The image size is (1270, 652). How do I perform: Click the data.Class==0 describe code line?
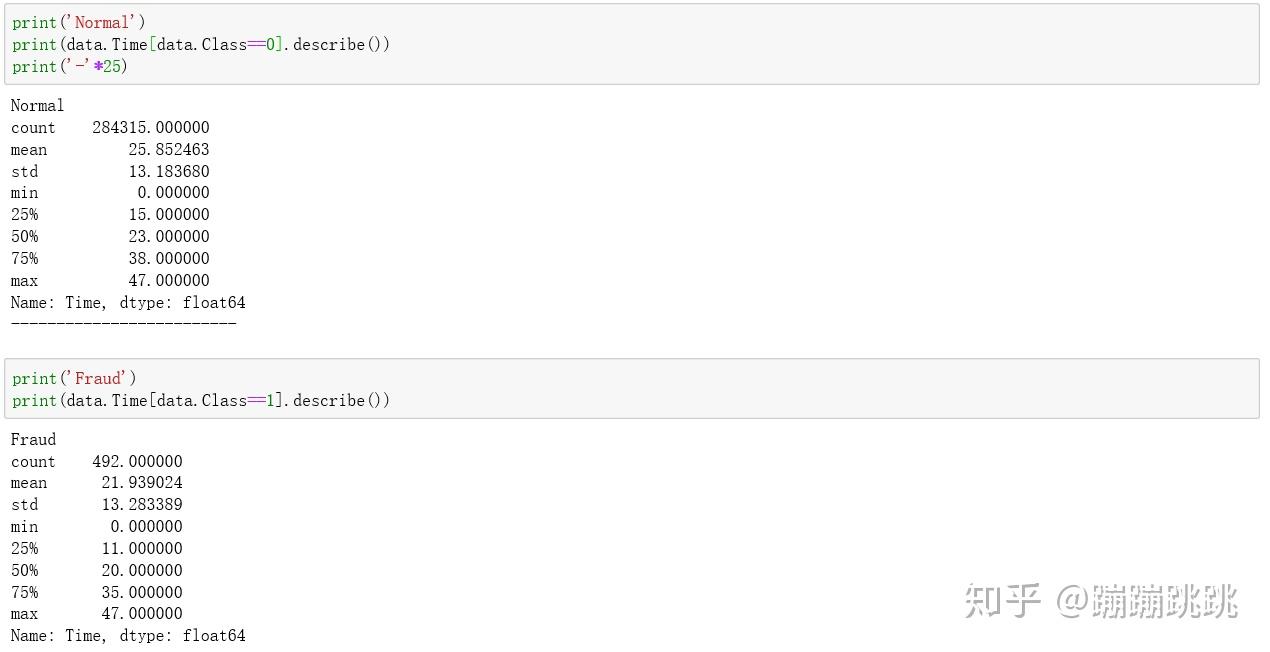pyautogui.click(x=200, y=44)
